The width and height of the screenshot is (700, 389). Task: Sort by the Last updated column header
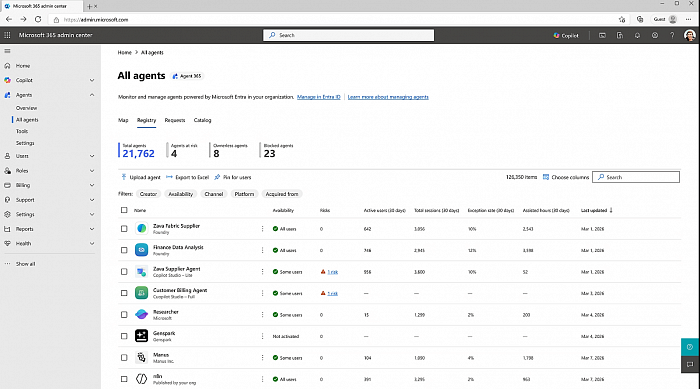click(596, 210)
